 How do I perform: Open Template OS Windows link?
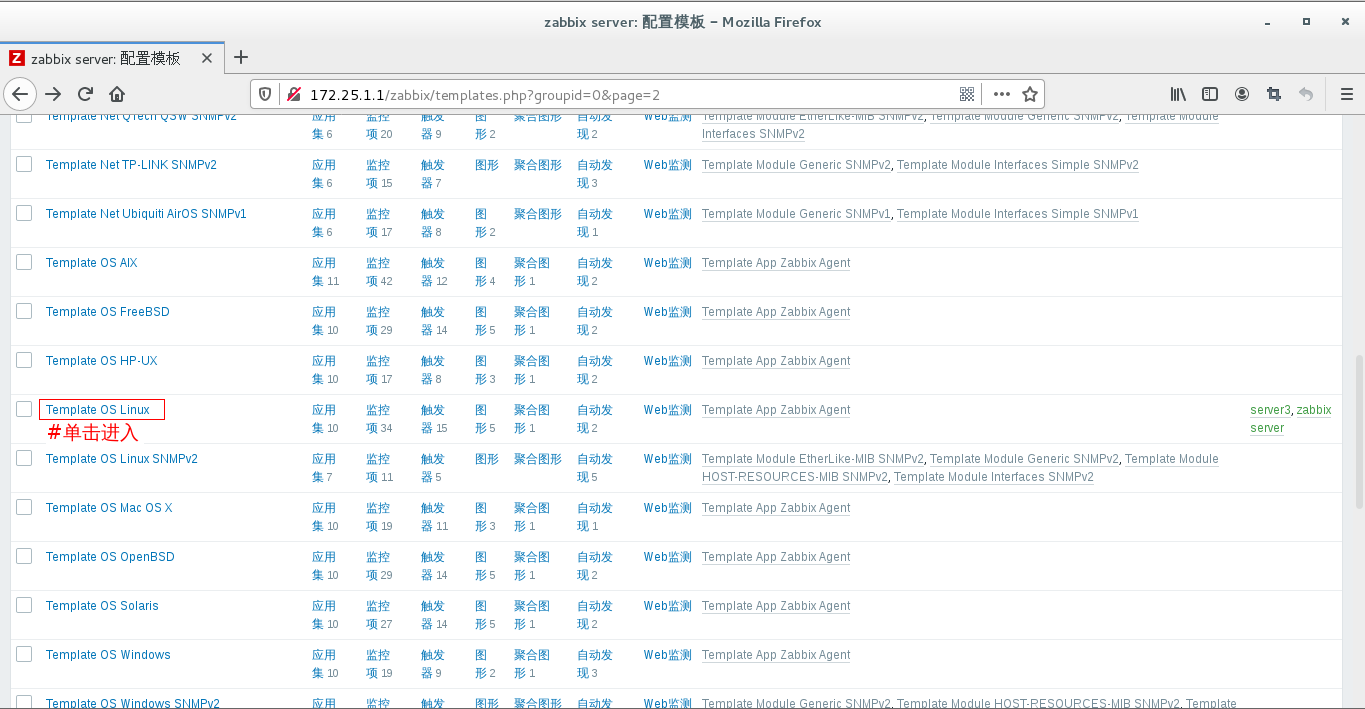pyautogui.click(x=108, y=655)
